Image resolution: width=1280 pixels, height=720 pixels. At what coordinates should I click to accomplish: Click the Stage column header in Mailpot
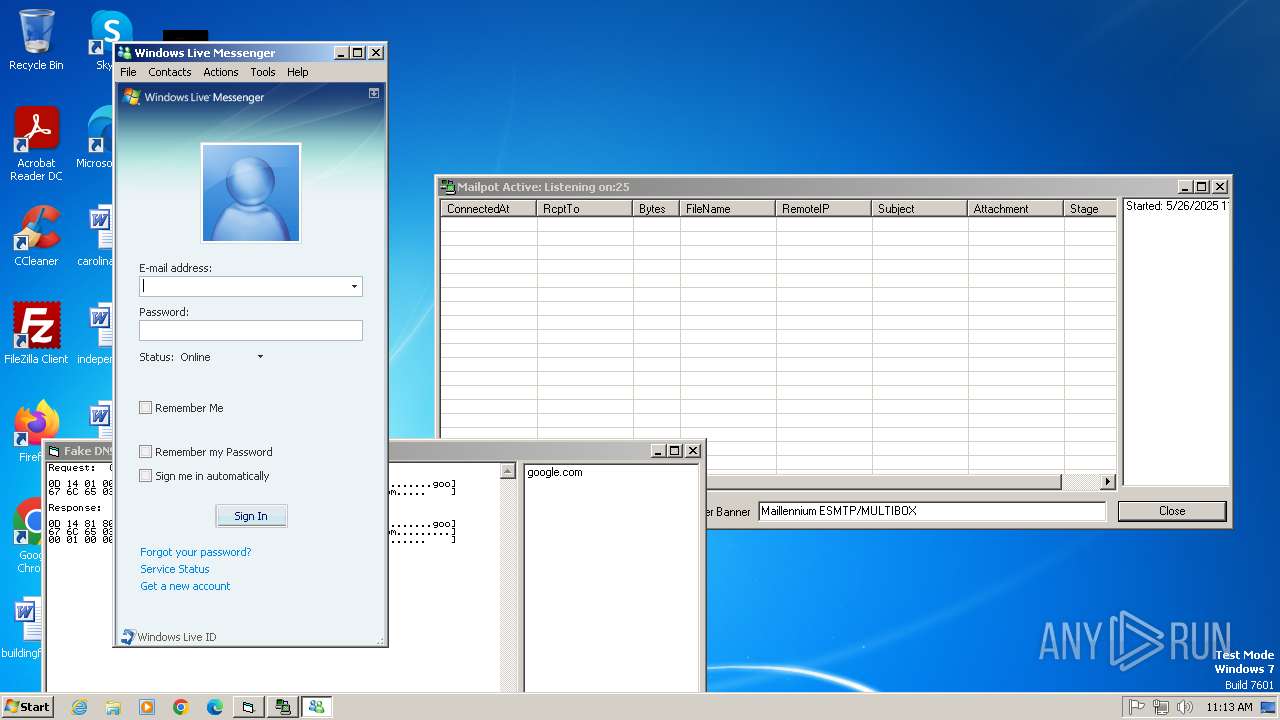click(x=1090, y=209)
